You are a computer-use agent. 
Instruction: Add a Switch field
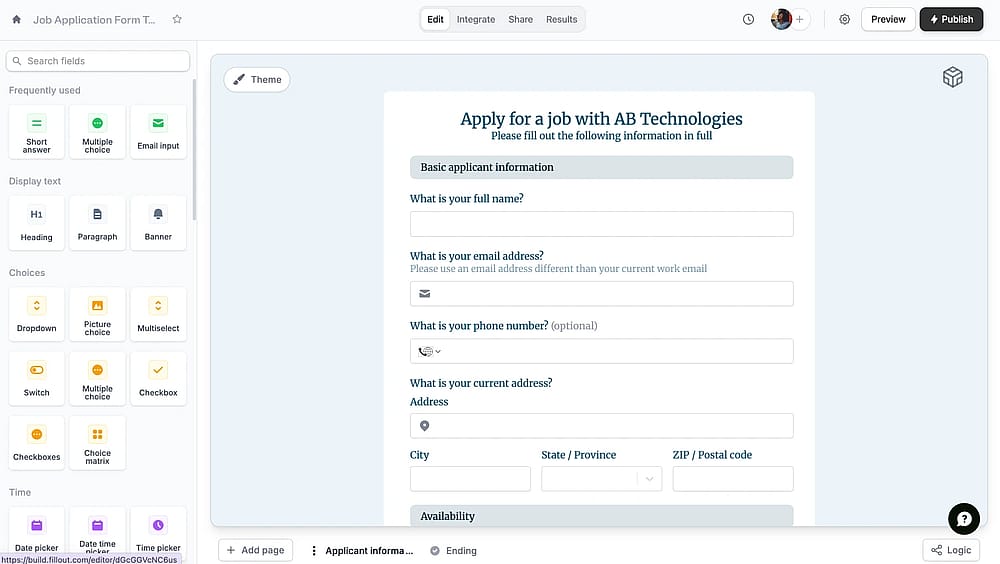pyautogui.click(x=36, y=379)
